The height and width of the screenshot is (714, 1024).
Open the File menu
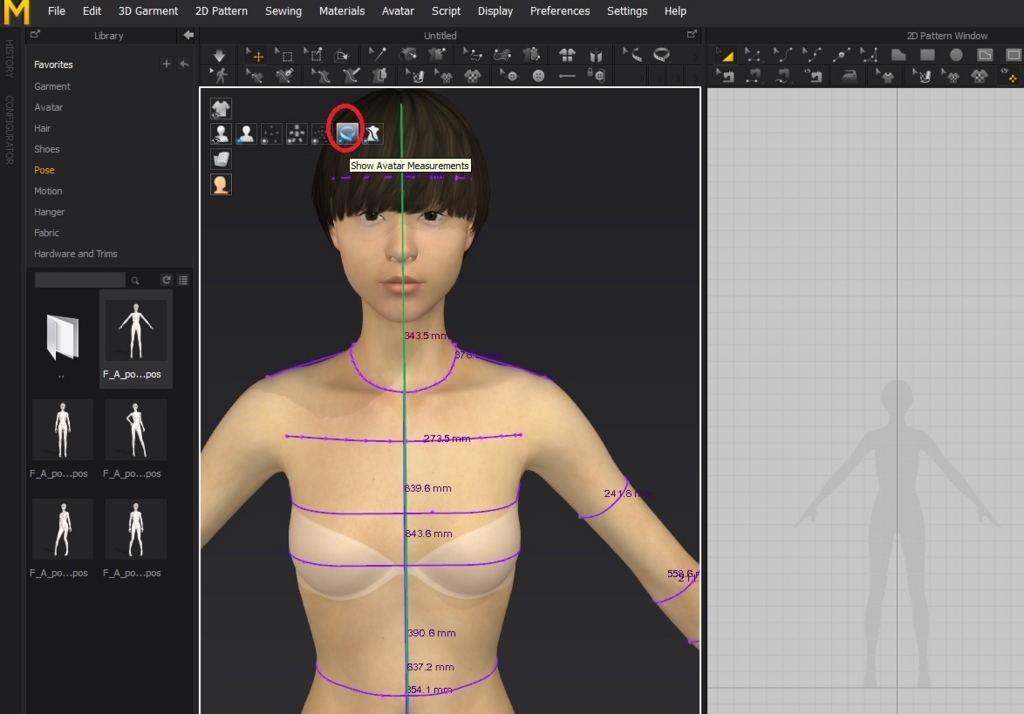click(56, 11)
